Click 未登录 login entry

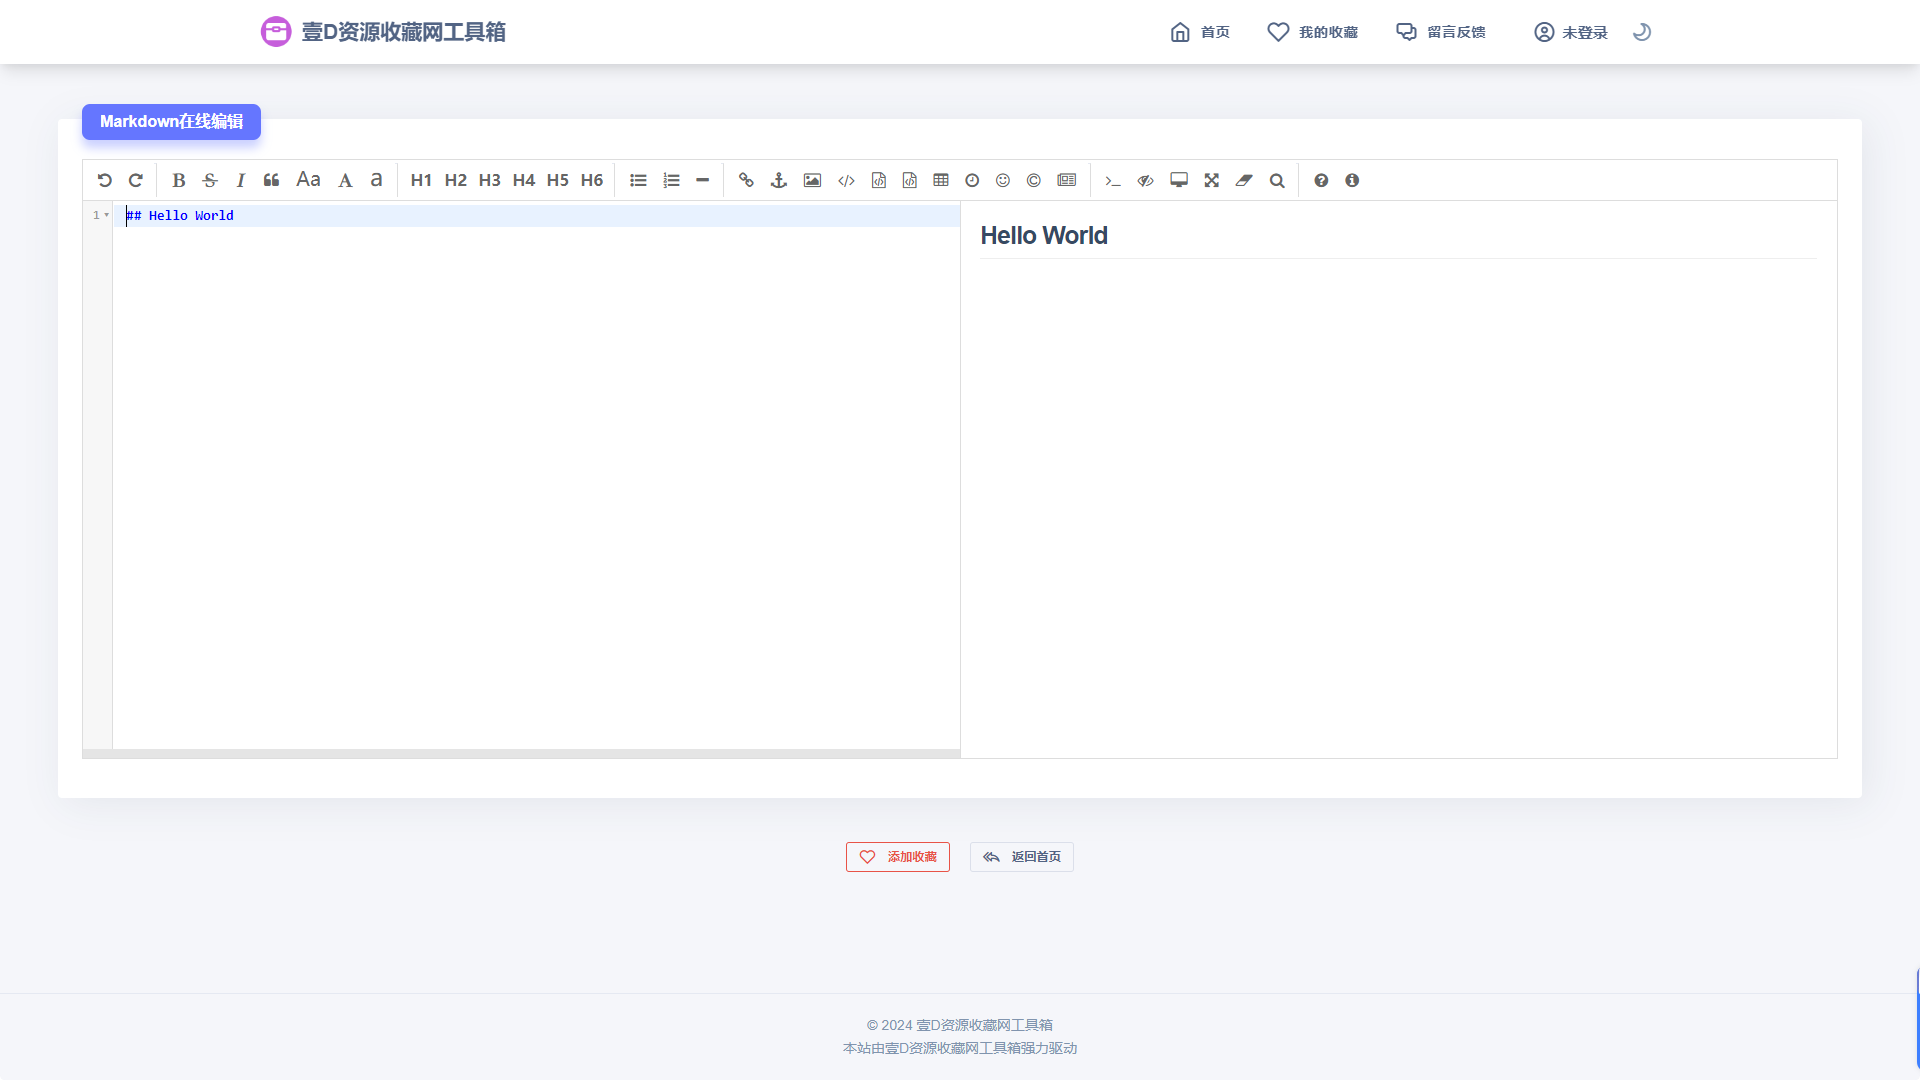(x=1571, y=32)
